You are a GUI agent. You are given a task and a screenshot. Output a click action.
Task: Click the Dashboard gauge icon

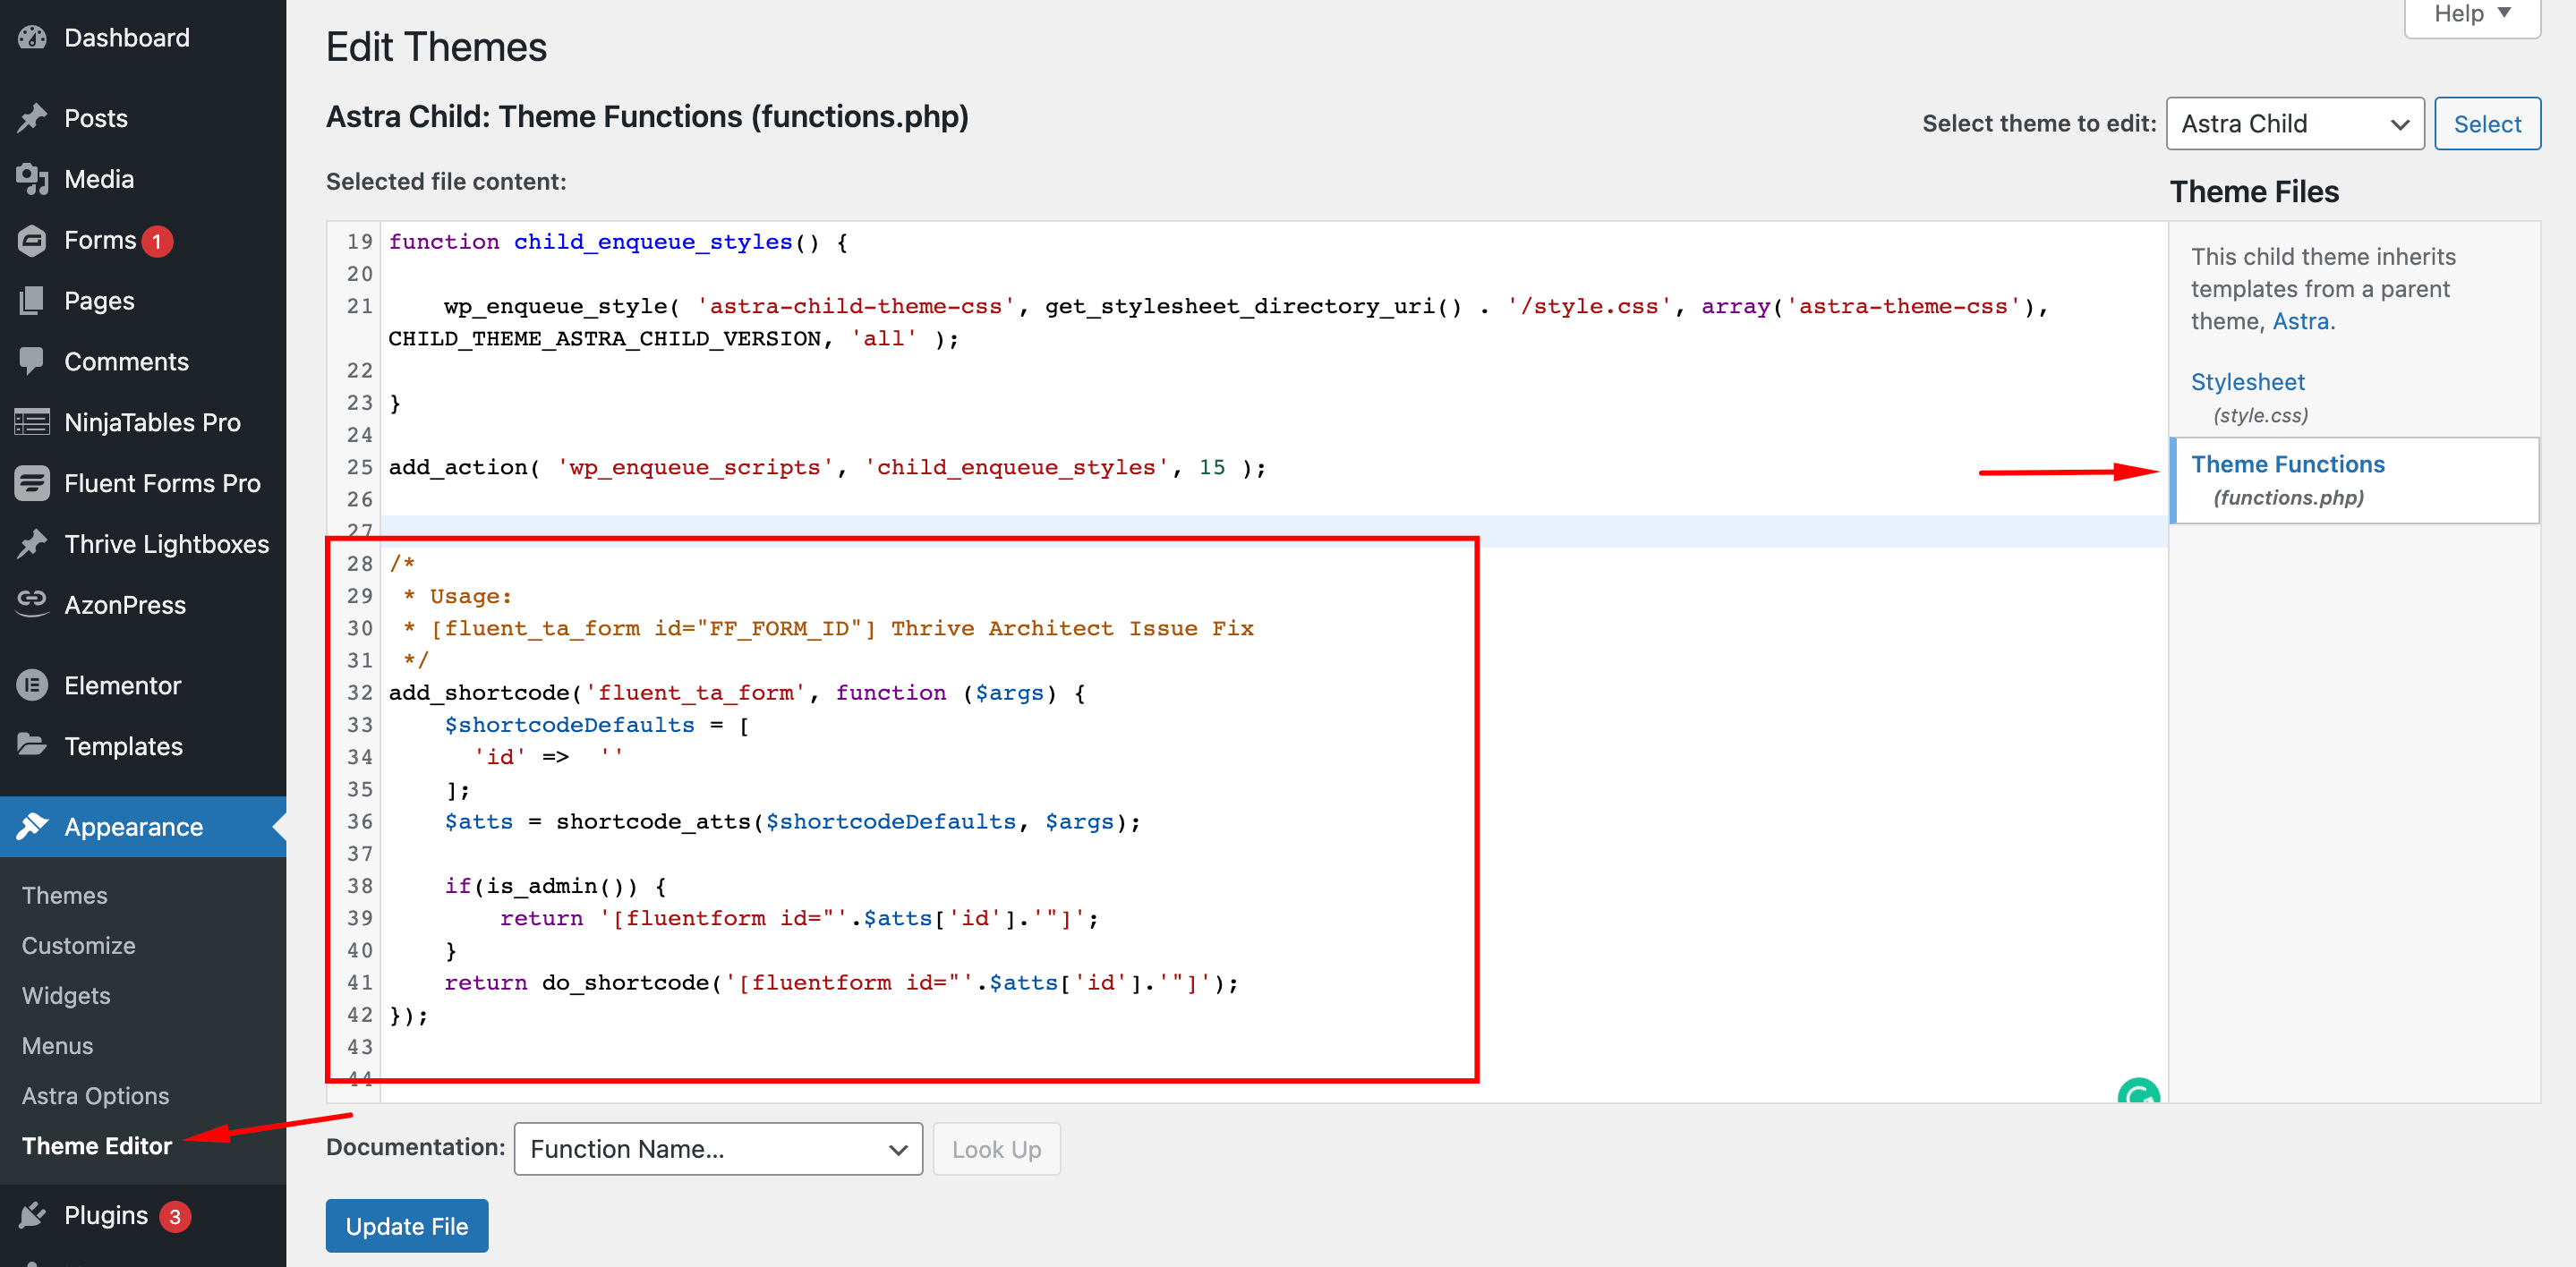click(x=32, y=38)
